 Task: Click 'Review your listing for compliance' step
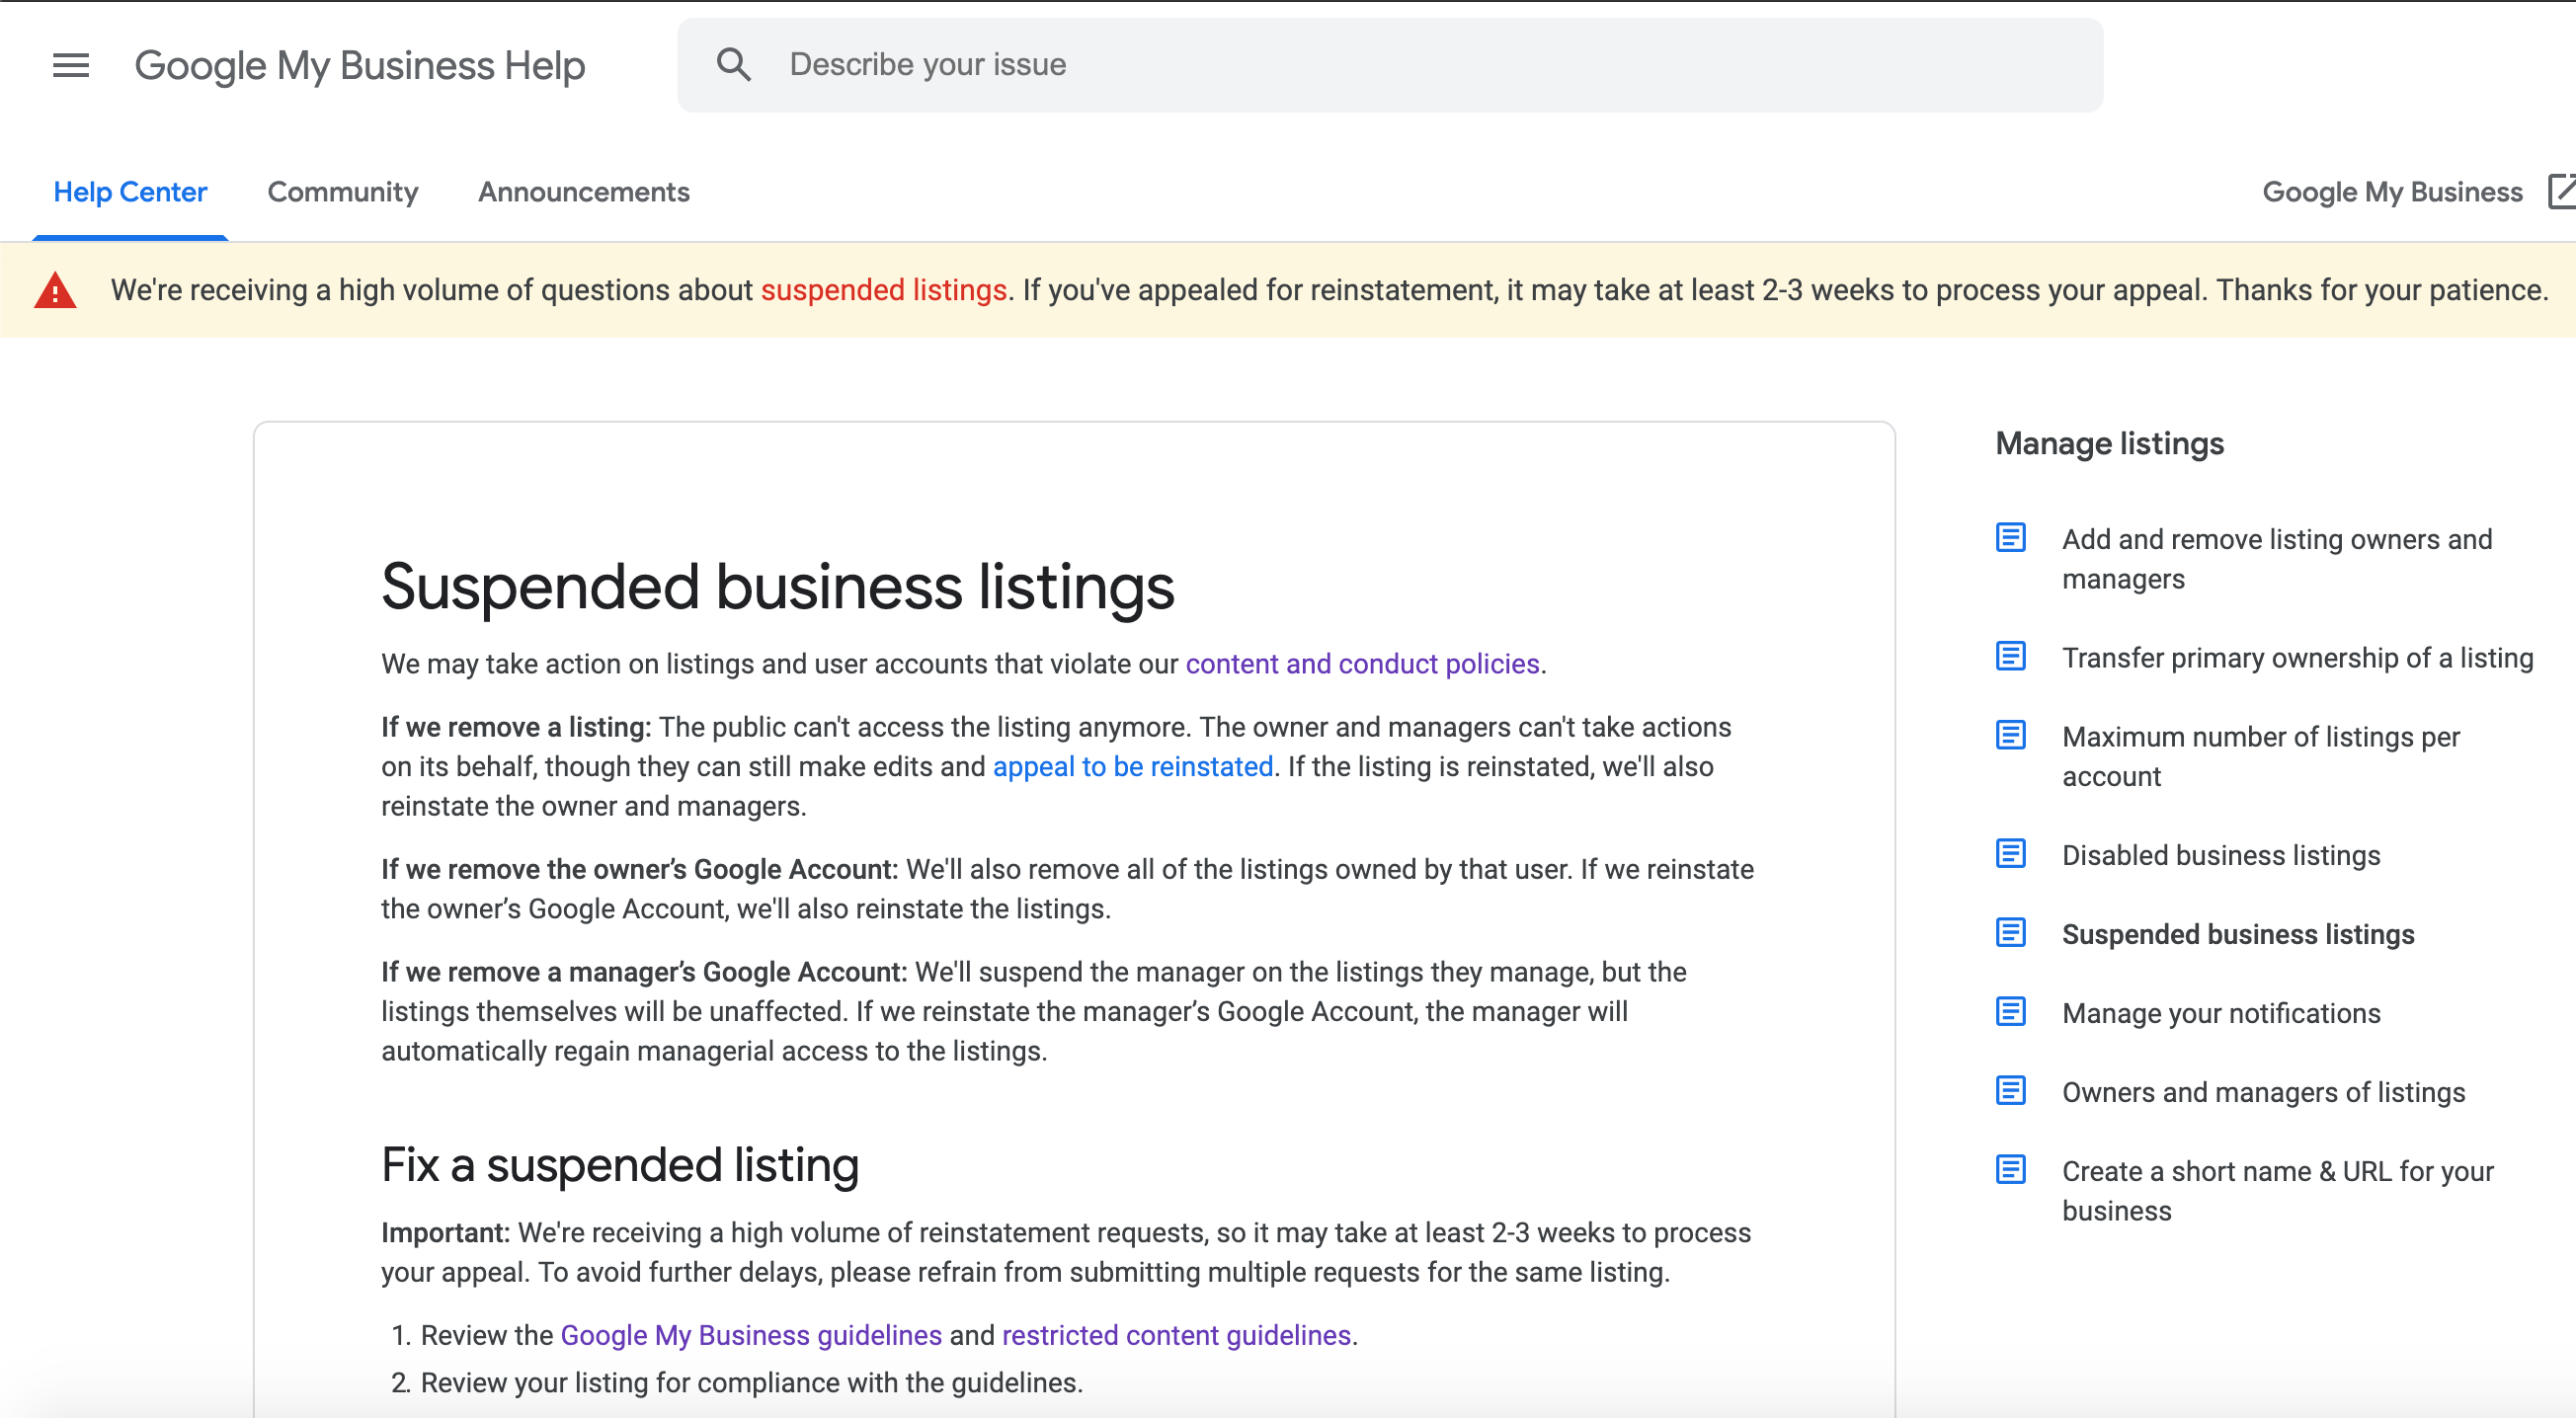pyautogui.click(x=751, y=1383)
